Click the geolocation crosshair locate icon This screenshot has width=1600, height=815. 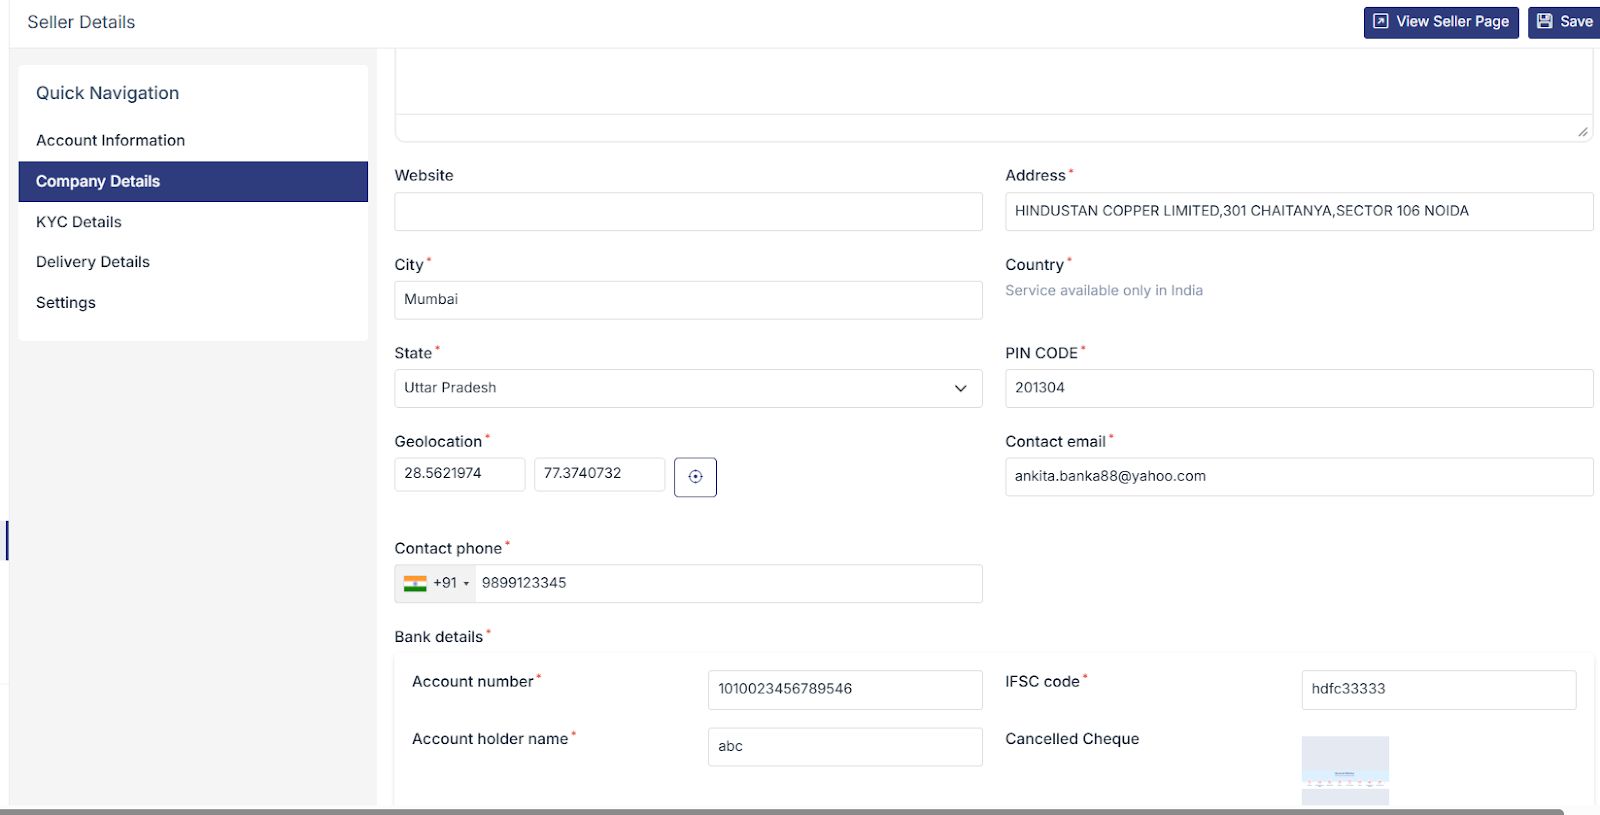[x=695, y=477]
